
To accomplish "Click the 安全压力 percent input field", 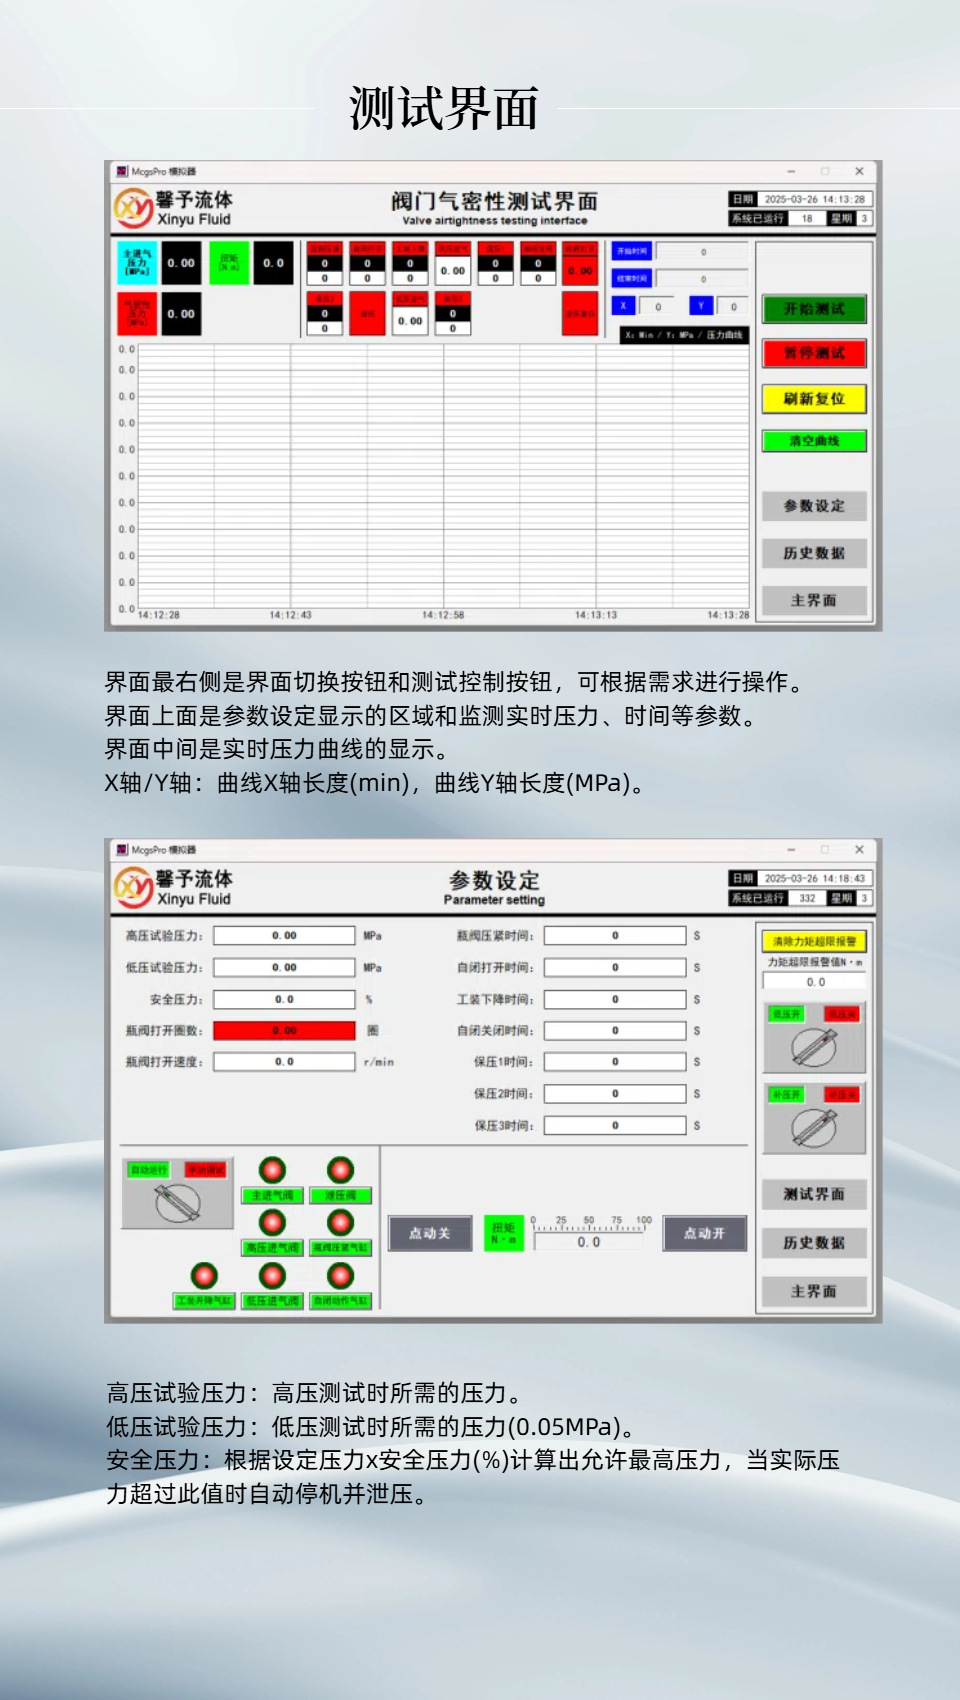I will point(284,999).
